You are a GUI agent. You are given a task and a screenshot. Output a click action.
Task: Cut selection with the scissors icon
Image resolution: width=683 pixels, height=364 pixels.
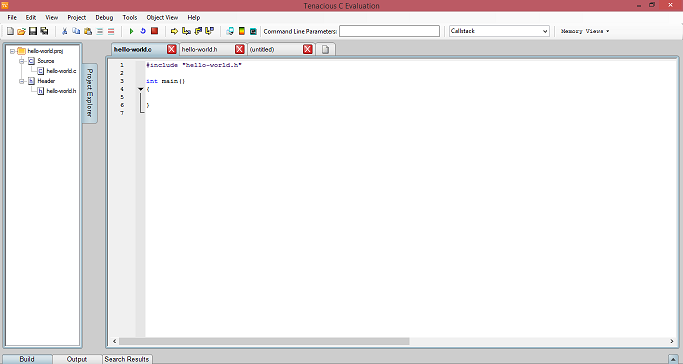(x=64, y=31)
